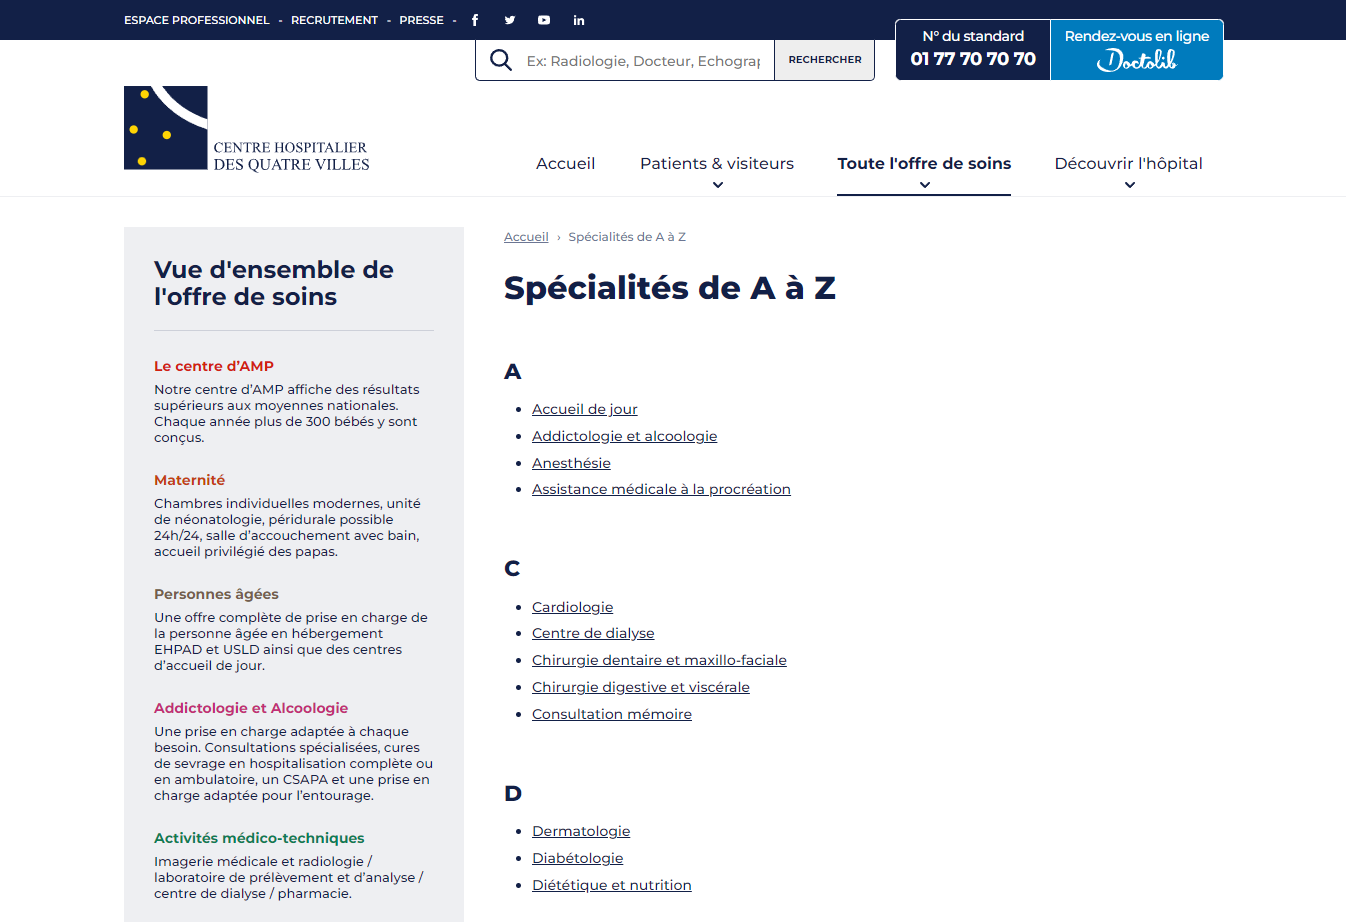Screen dimensions: 1346x922
Task: Expand the Découvrir l'hôpital menu chevron
Action: [x=1129, y=185]
